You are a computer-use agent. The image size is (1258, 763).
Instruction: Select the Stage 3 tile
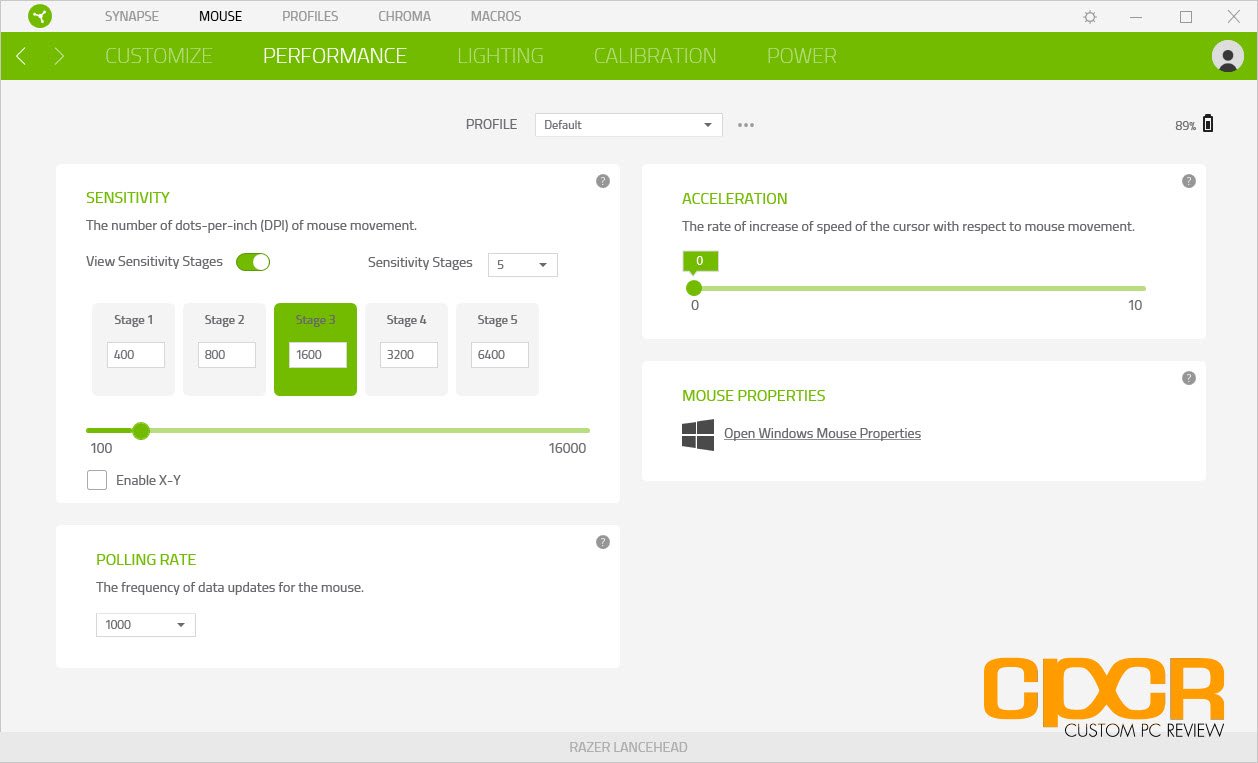315,349
